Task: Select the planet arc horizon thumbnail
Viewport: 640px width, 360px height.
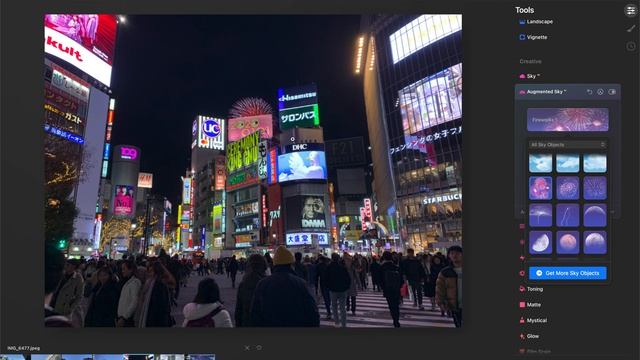Action: (595, 215)
